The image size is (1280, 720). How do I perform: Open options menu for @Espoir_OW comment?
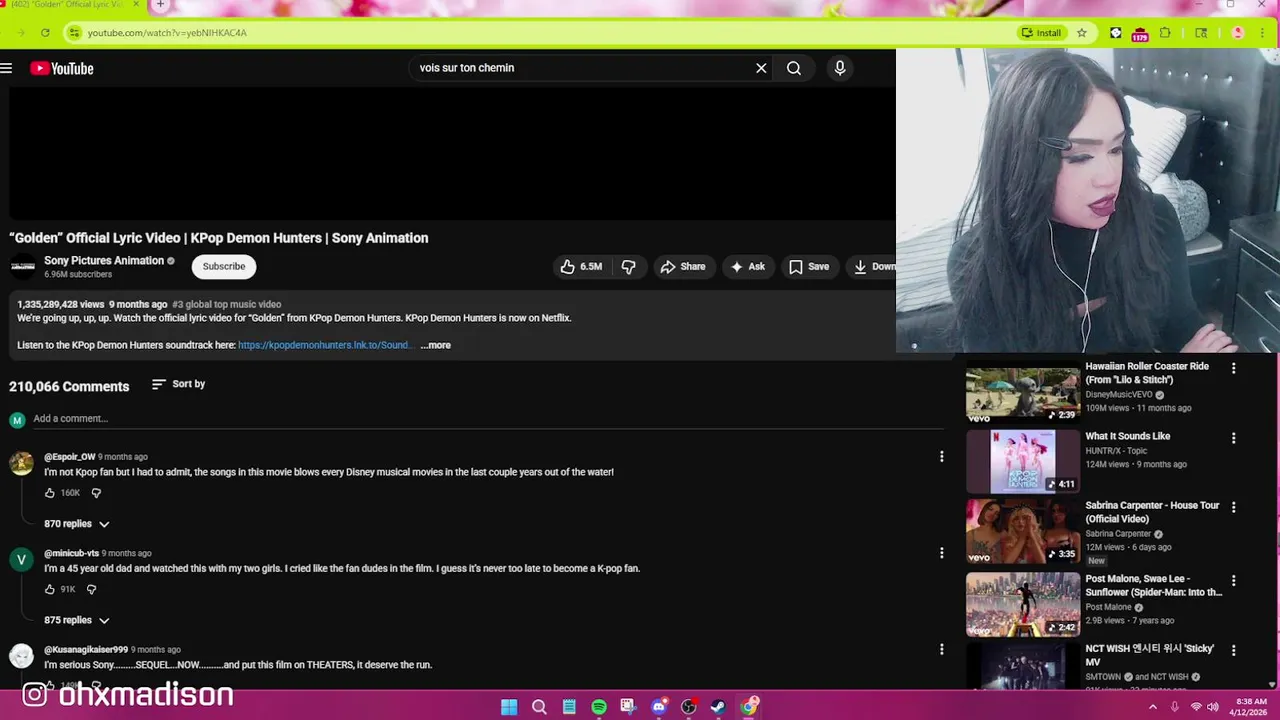(941, 457)
